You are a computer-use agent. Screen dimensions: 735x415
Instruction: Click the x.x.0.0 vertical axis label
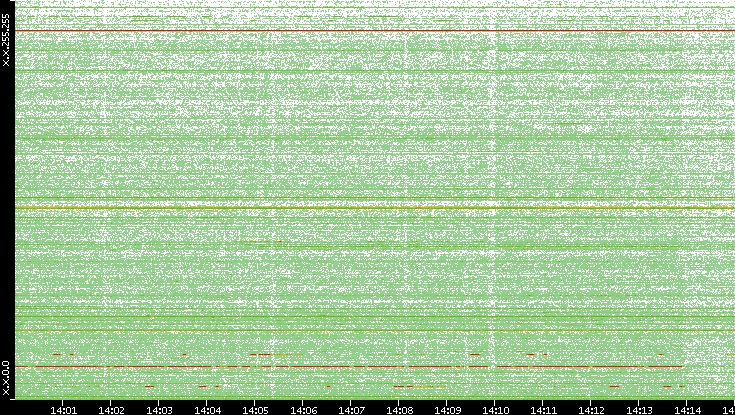tap(6, 378)
